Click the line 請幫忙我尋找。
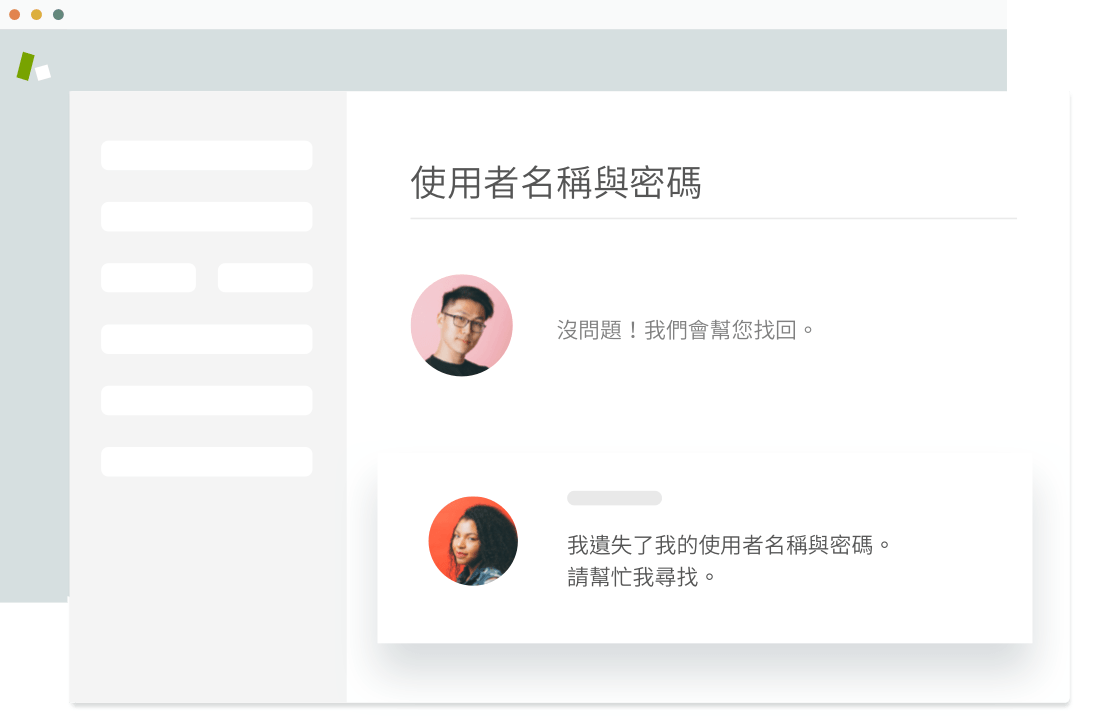 641,577
